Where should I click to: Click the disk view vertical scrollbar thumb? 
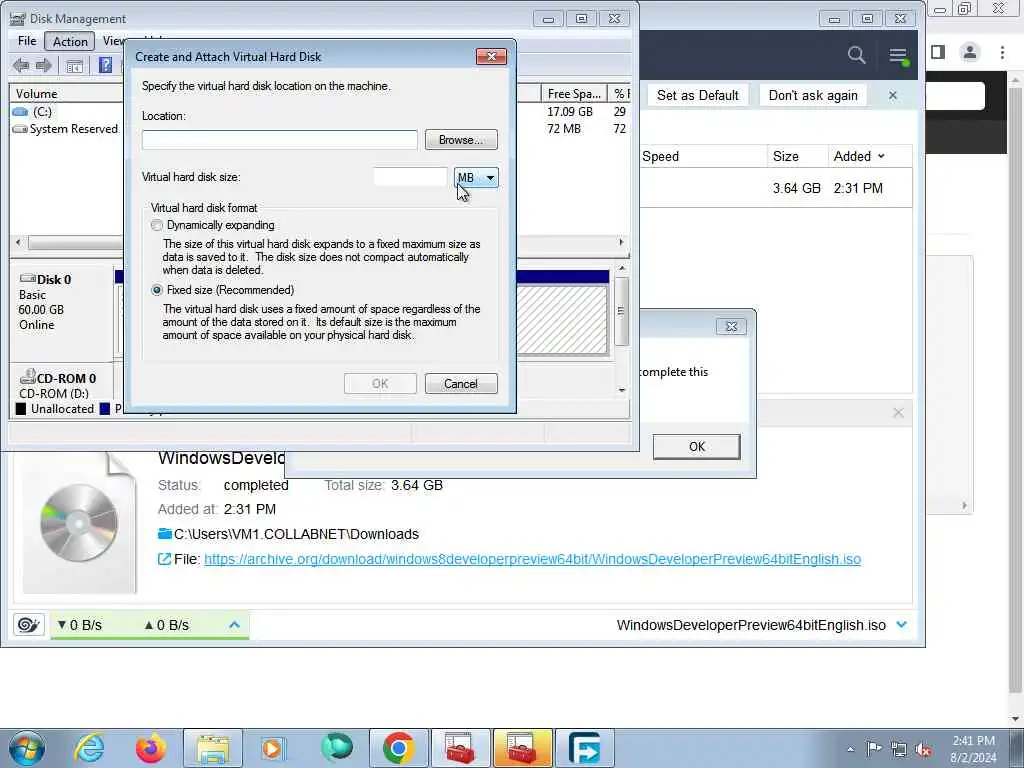622,311
